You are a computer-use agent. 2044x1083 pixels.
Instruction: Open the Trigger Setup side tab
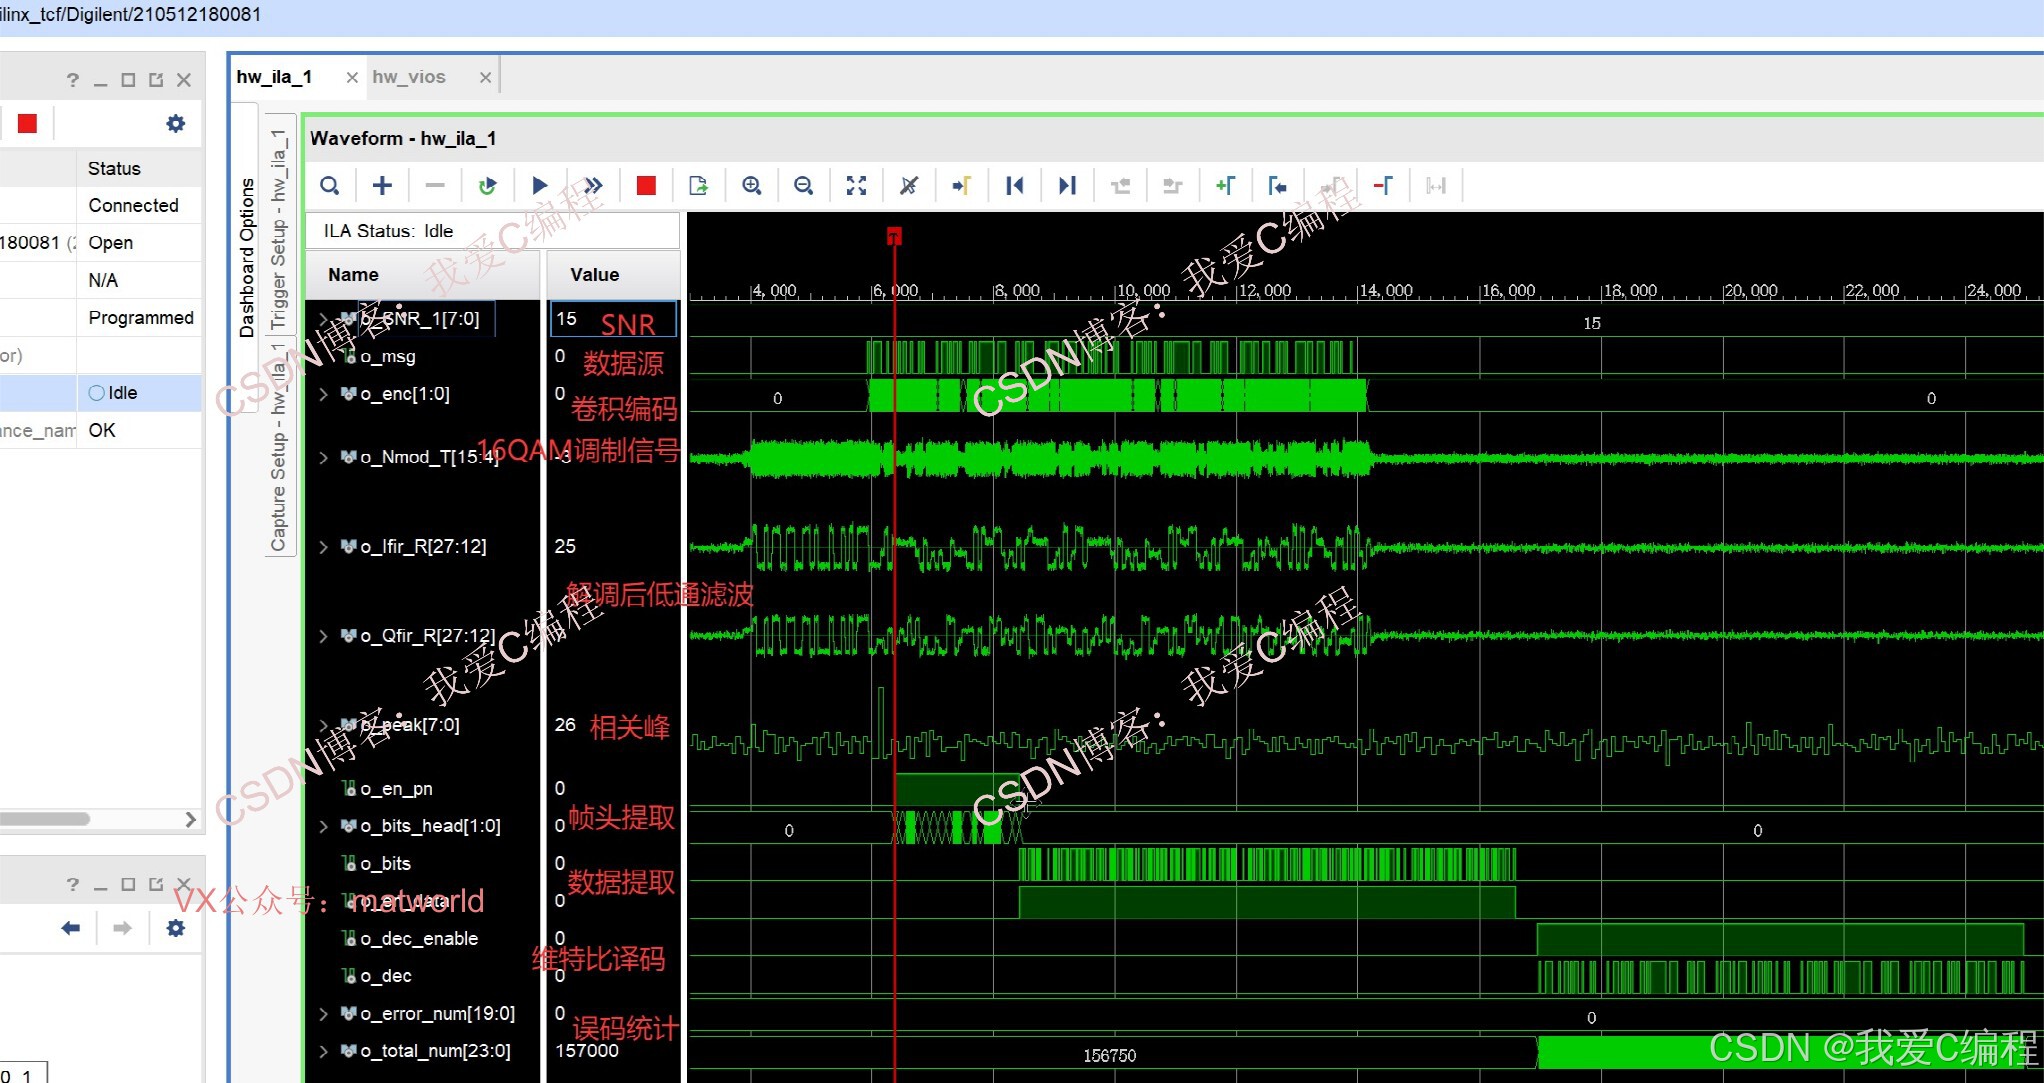[x=279, y=230]
